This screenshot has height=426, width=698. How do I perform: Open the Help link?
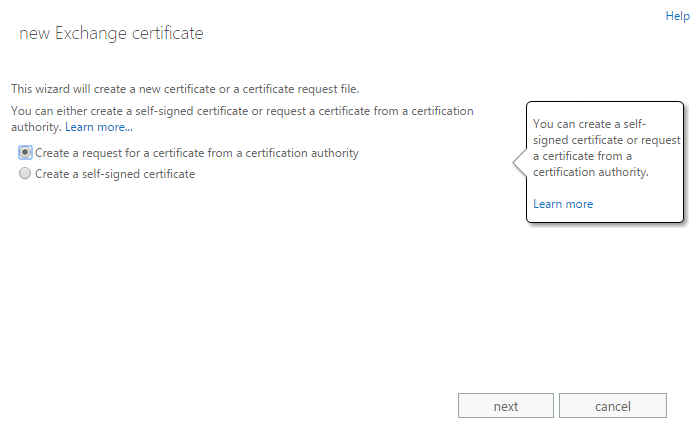click(678, 16)
